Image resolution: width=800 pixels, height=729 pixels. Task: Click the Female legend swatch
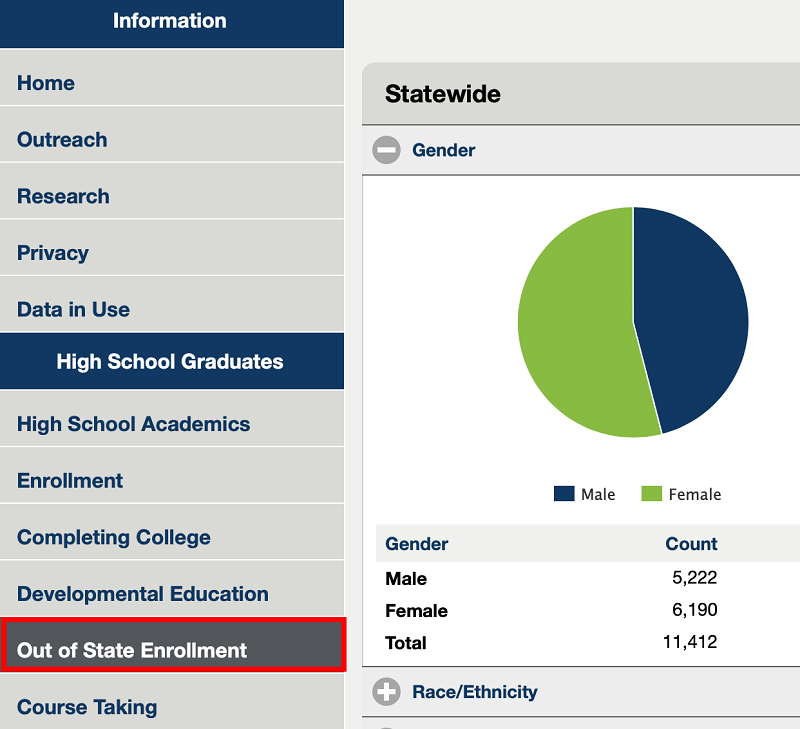[650, 493]
